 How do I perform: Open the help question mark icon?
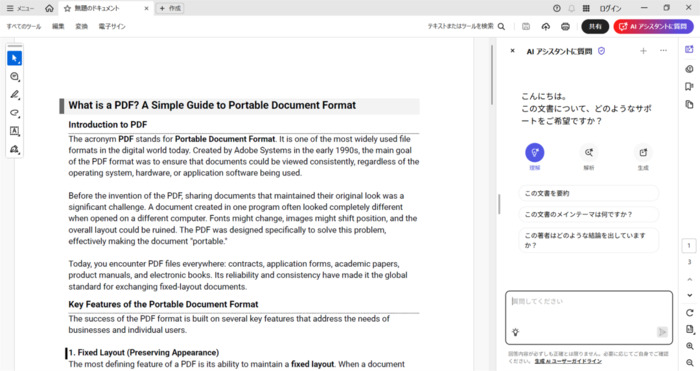click(x=557, y=8)
